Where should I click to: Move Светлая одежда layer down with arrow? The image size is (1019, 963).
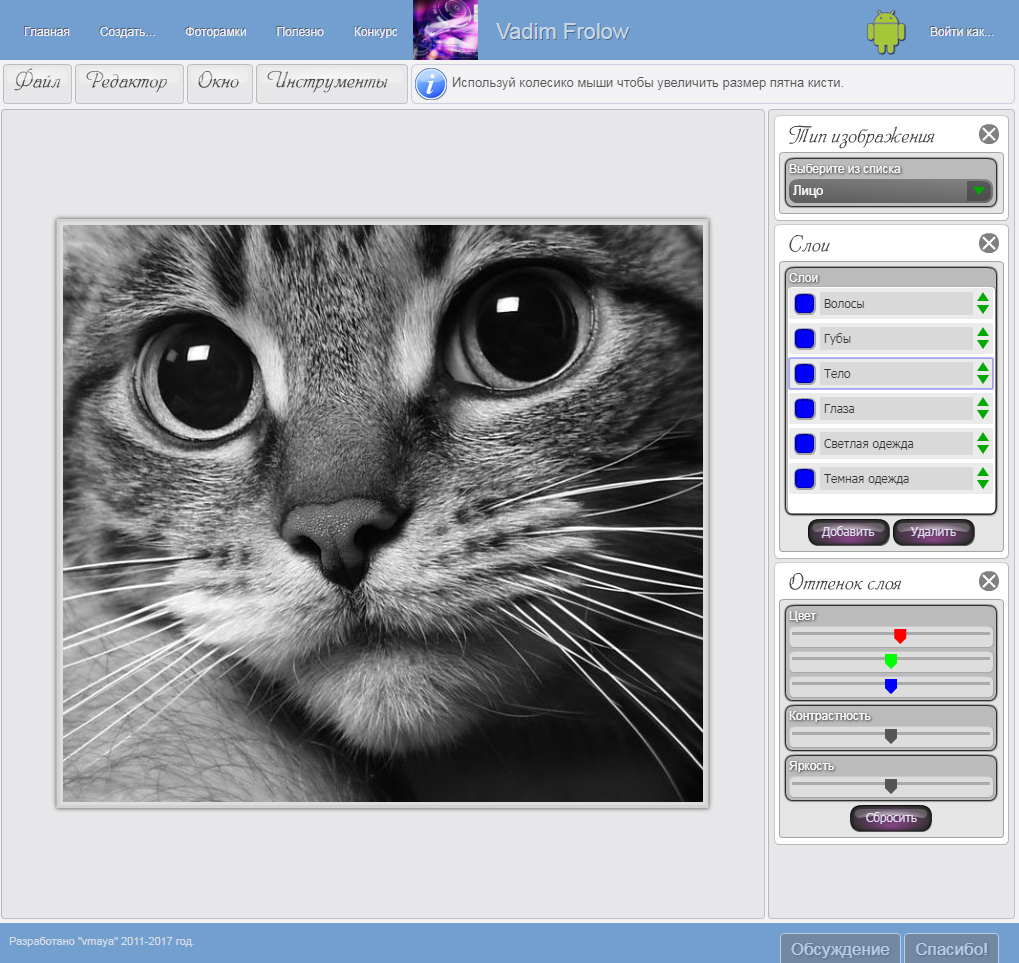(x=983, y=450)
